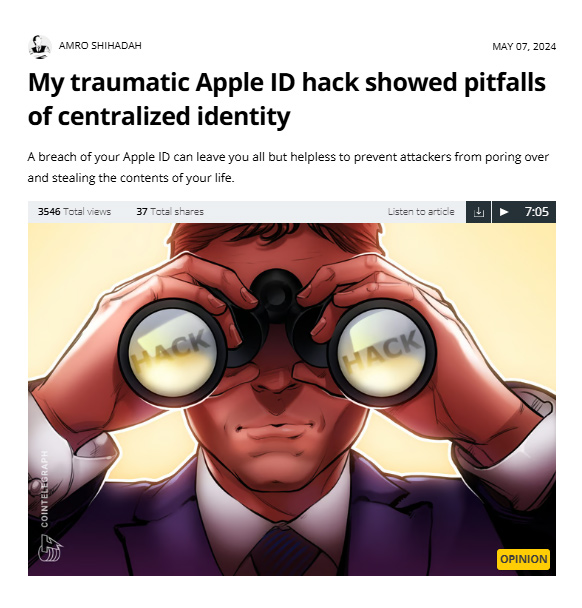Screen dimensions: 582x608
Task: Download the article audio file
Action: (478, 212)
